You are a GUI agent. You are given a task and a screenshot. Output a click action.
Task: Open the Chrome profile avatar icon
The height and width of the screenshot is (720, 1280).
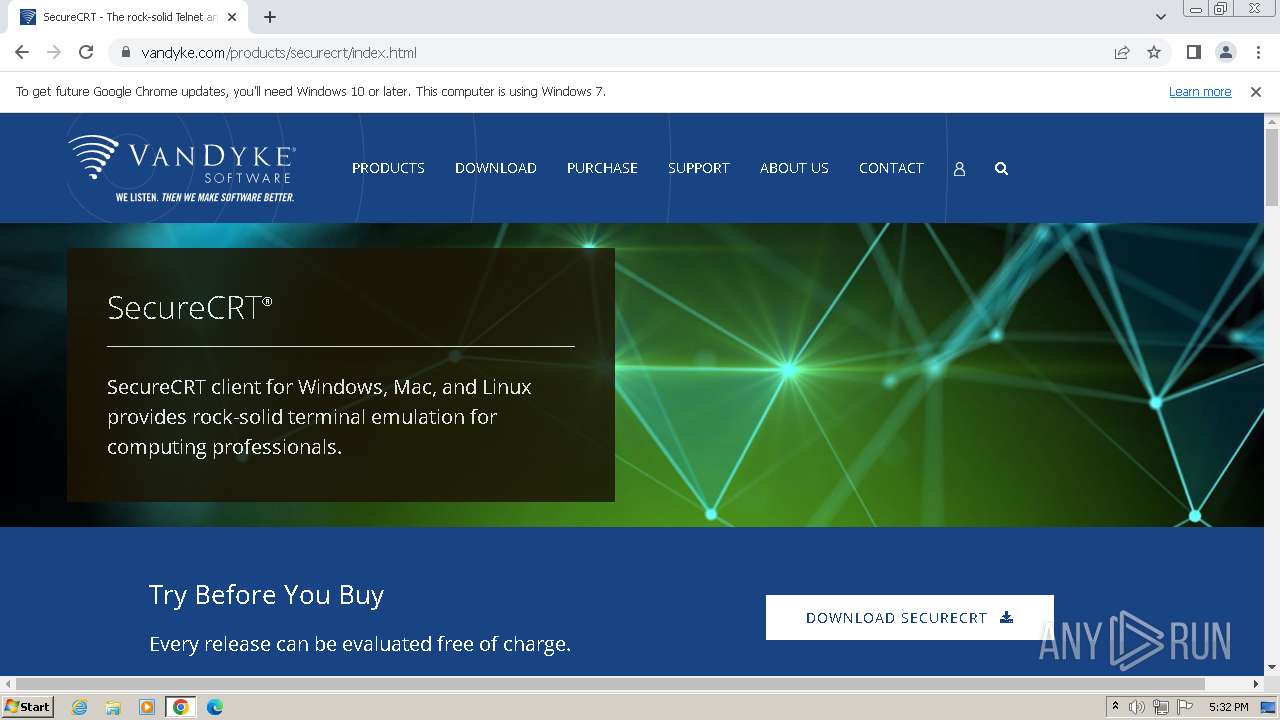1225,52
